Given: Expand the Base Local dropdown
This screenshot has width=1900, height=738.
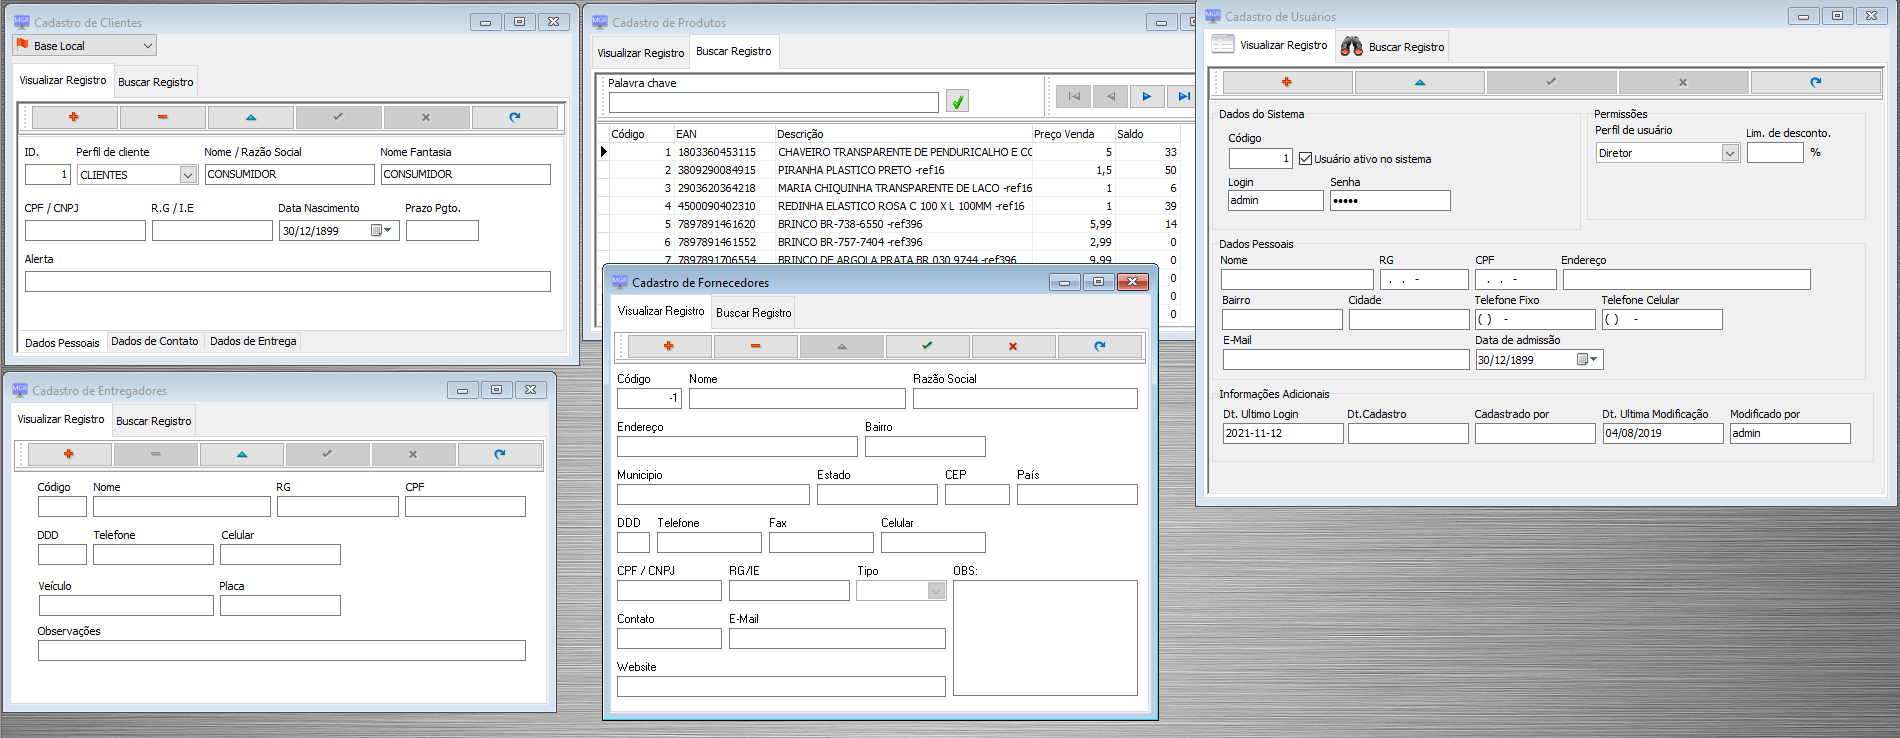Looking at the screenshot, I should tap(148, 46).
